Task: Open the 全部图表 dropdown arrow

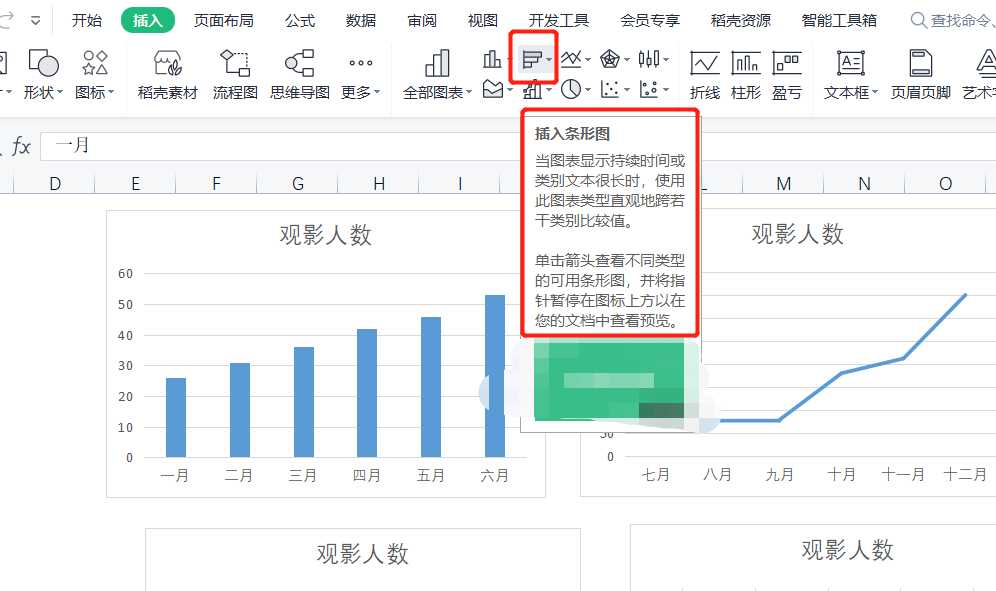Action: pyautogui.click(x=469, y=92)
